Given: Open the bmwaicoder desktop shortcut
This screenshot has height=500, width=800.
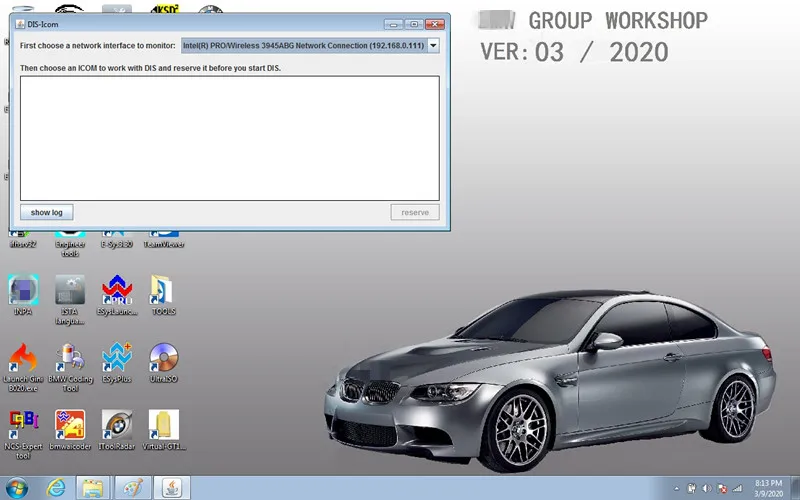Looking at the screenshot, I should click(70, 430).
